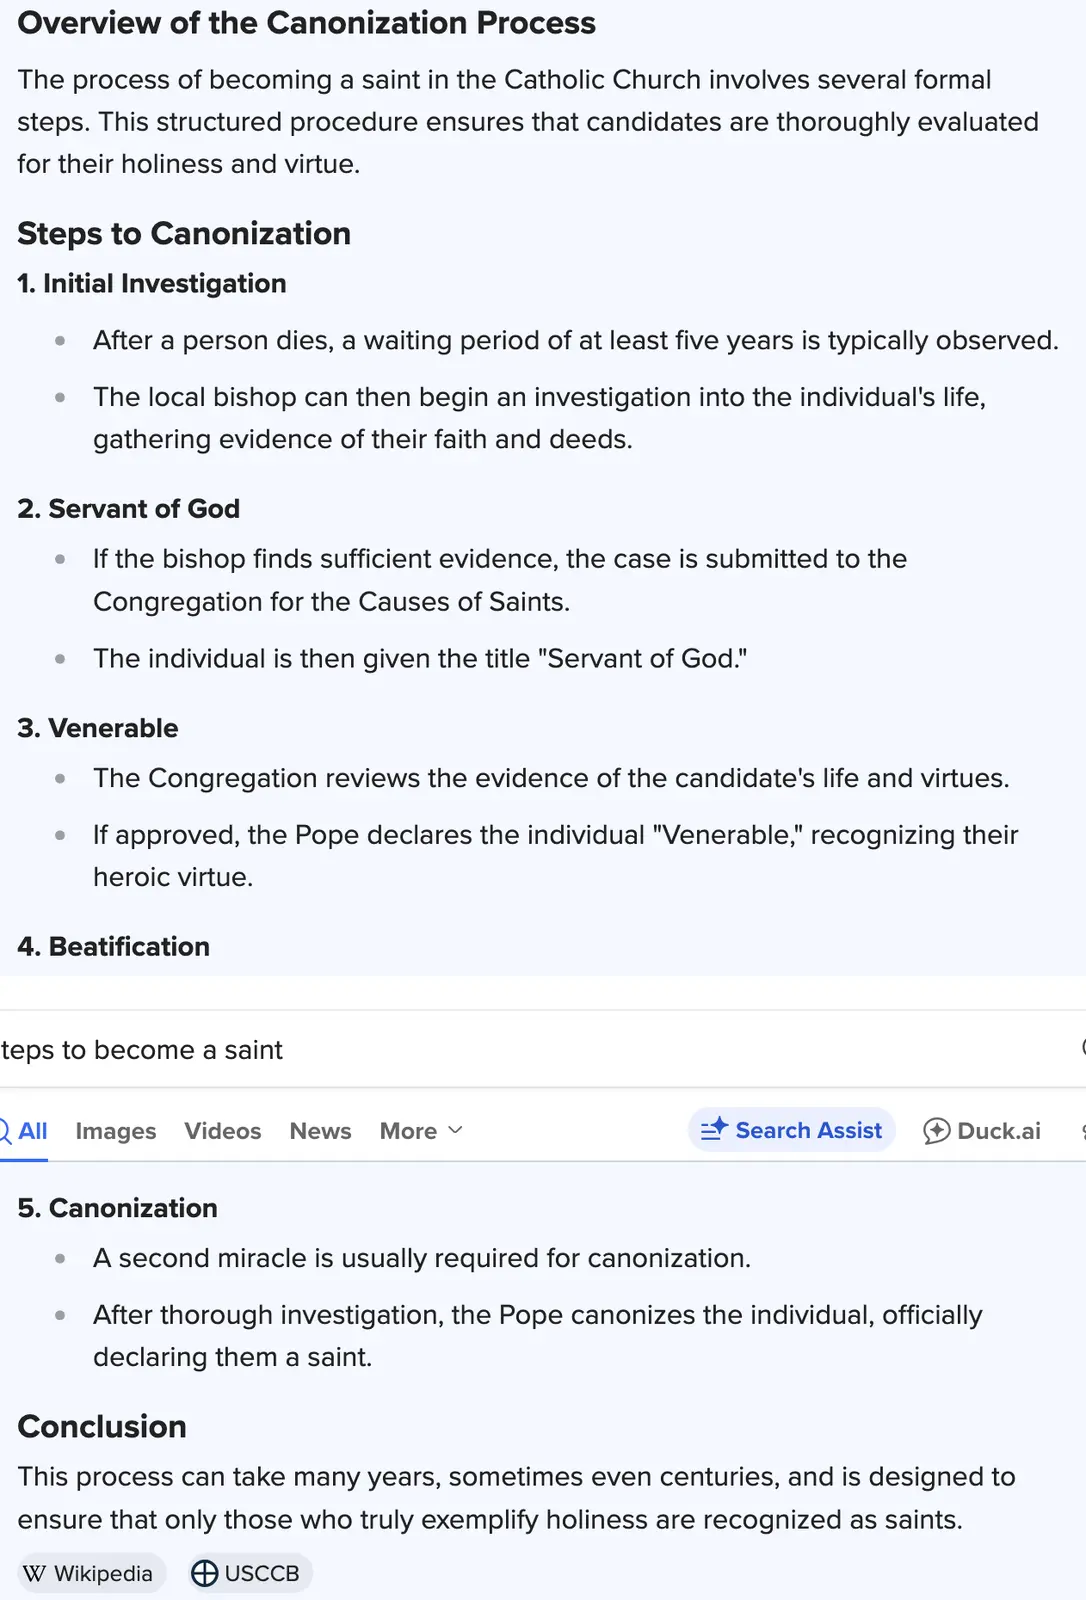Select the '2. Servant of God' step heading
The height and width of the screenshot is (1600, 1086).
(x=129, y=509)
